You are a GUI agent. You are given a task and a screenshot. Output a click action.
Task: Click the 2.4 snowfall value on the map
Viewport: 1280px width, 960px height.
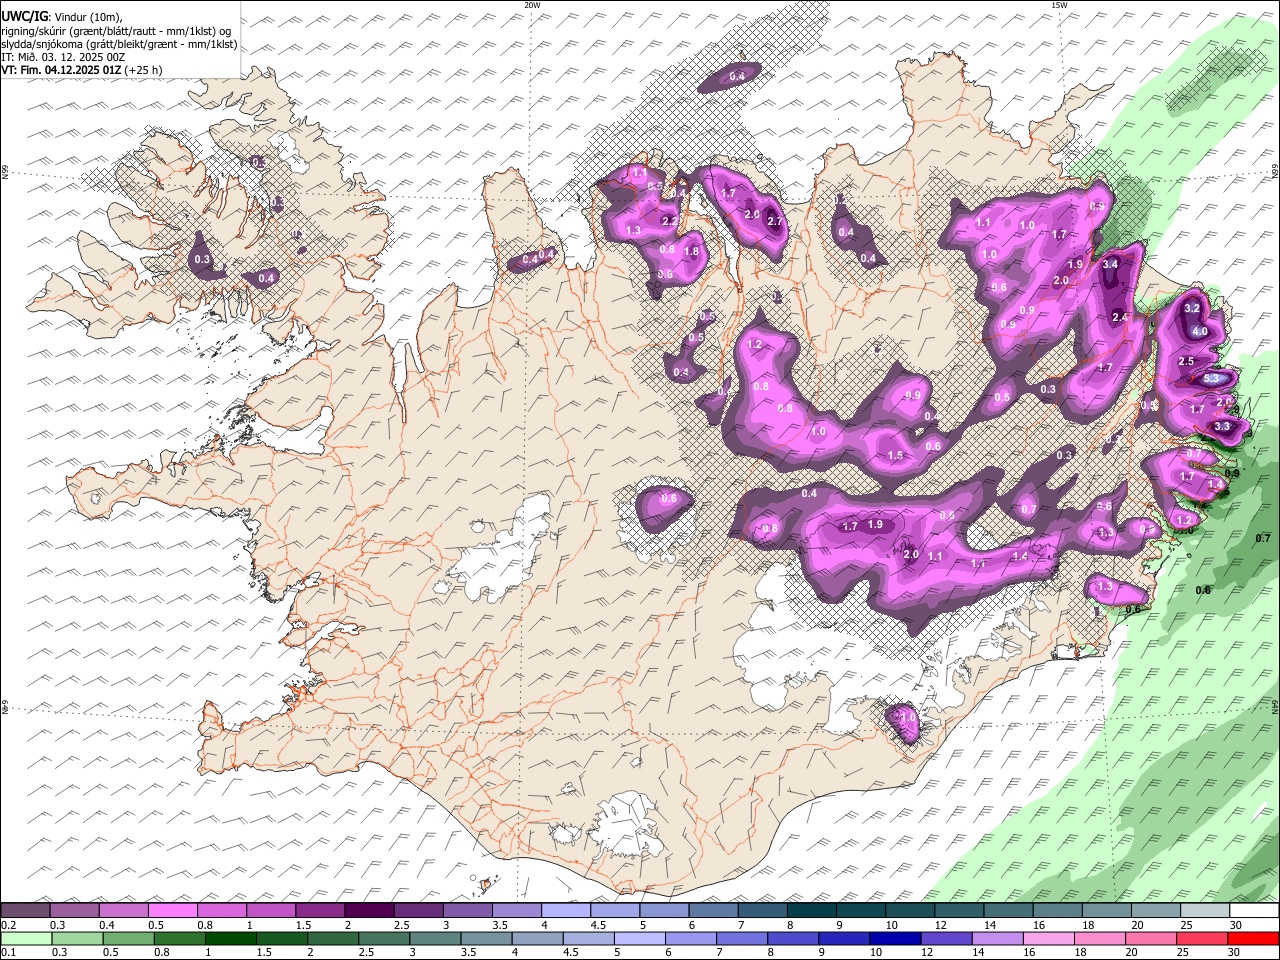coord(1120,318)
